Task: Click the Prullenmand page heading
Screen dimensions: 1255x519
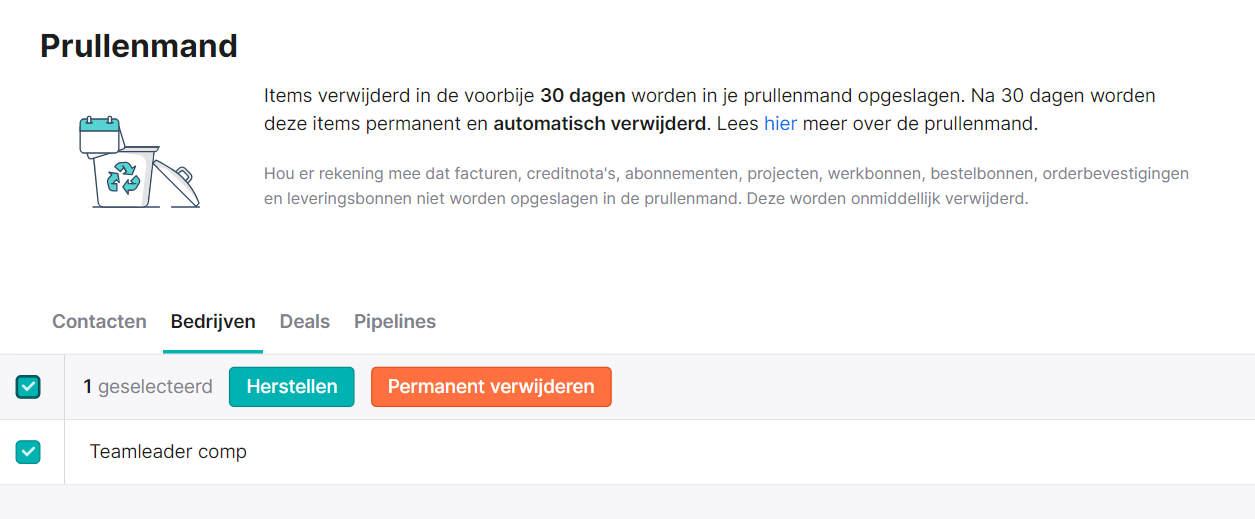Action: [139, 46]
